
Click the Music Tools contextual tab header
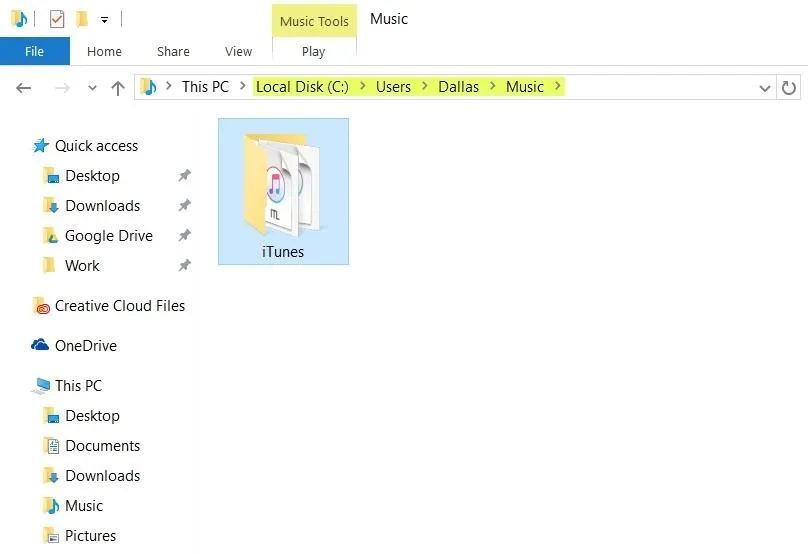pos(314,21)
